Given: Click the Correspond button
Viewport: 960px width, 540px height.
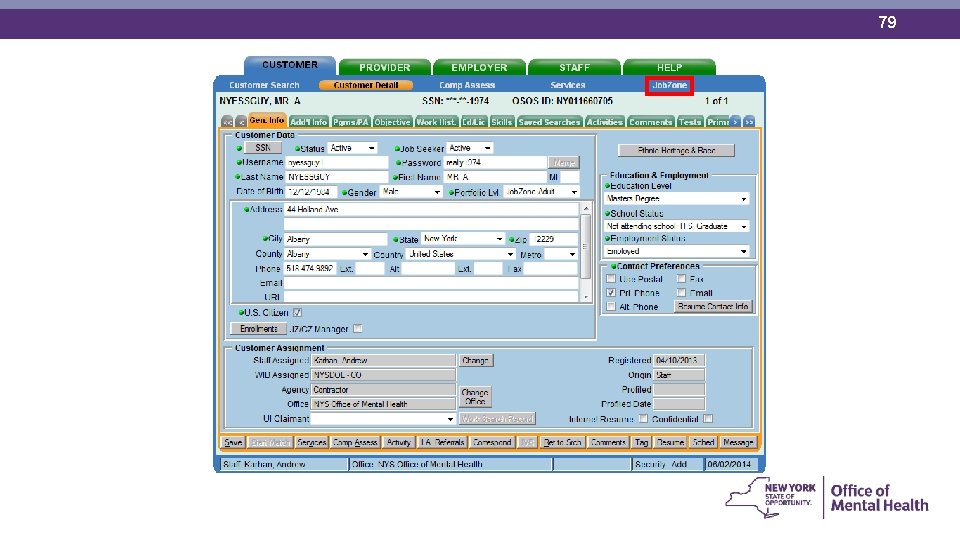Looking at the screenshot, I should (x=492, y=442).
